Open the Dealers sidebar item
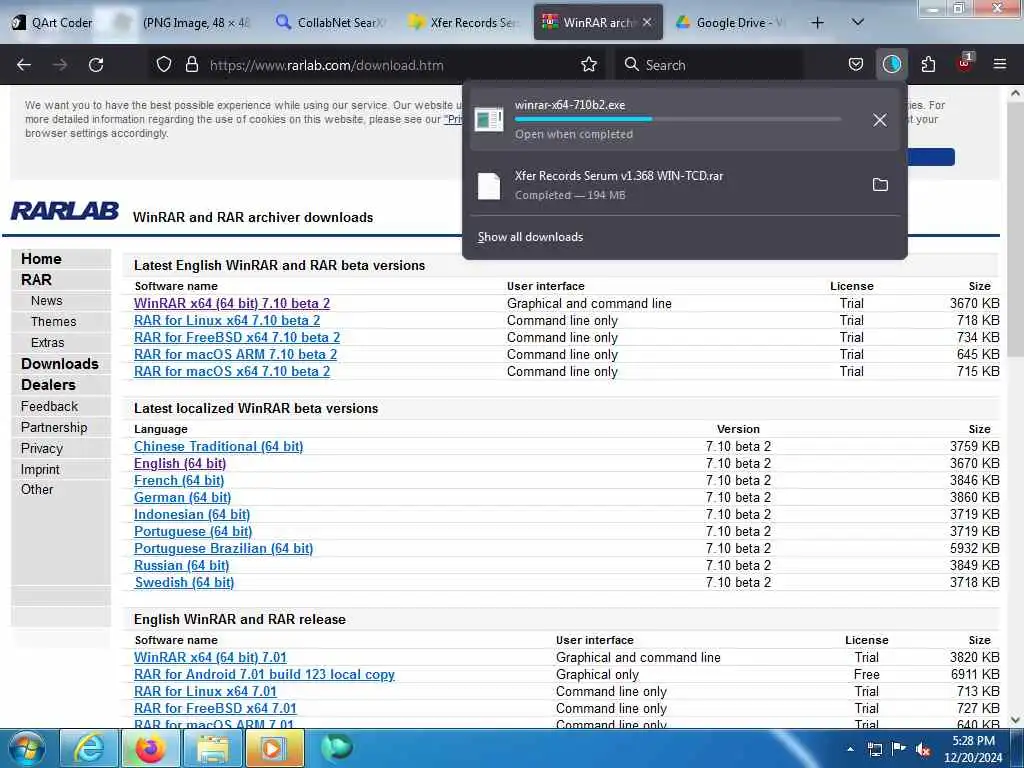1024x768 pixels. tap(48, 385)
